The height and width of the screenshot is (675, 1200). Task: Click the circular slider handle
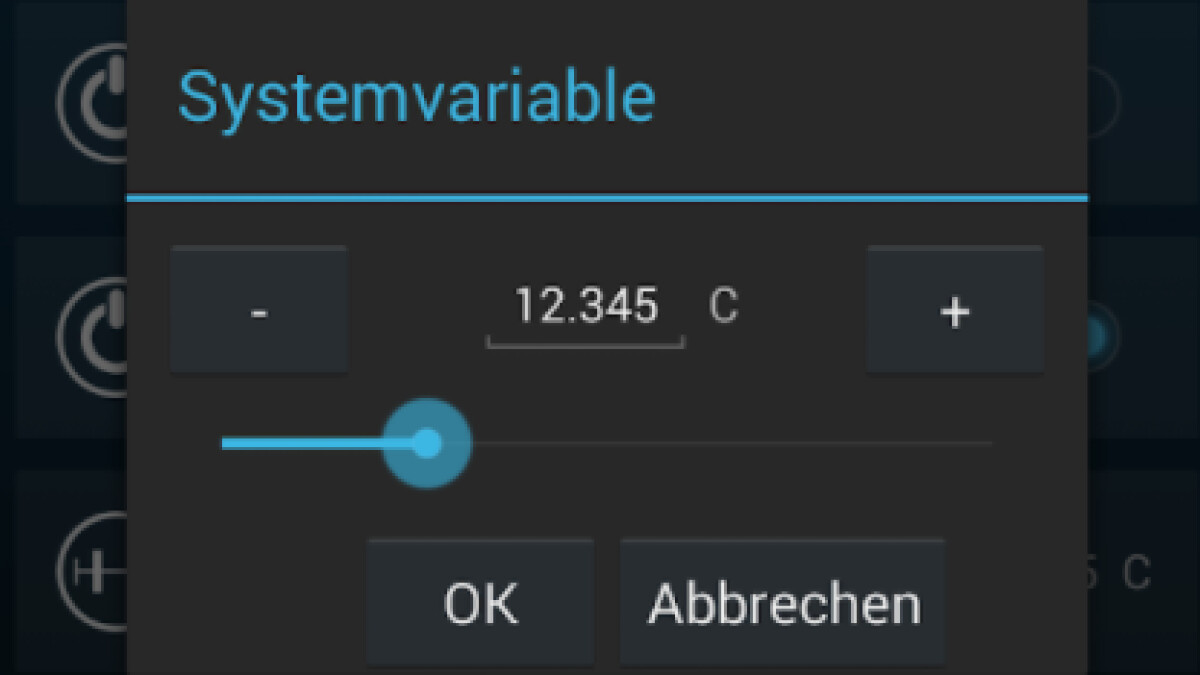[427, 442]
